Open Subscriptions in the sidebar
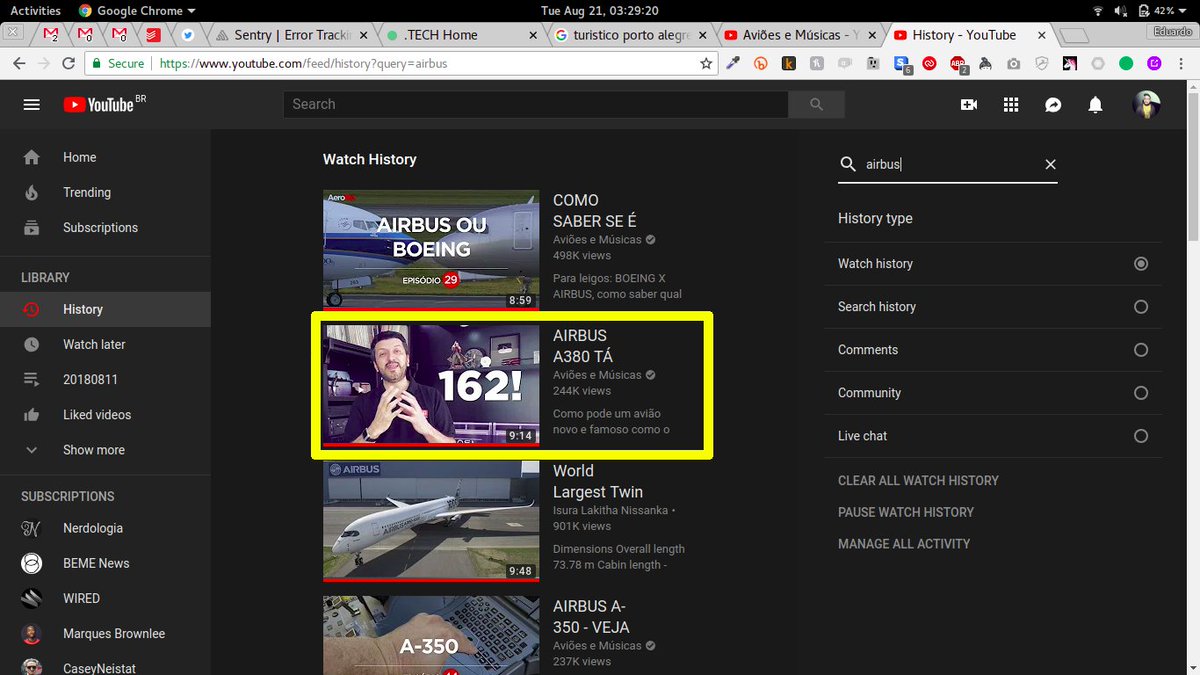The image size is (1200, 675). tap(105, 227)
